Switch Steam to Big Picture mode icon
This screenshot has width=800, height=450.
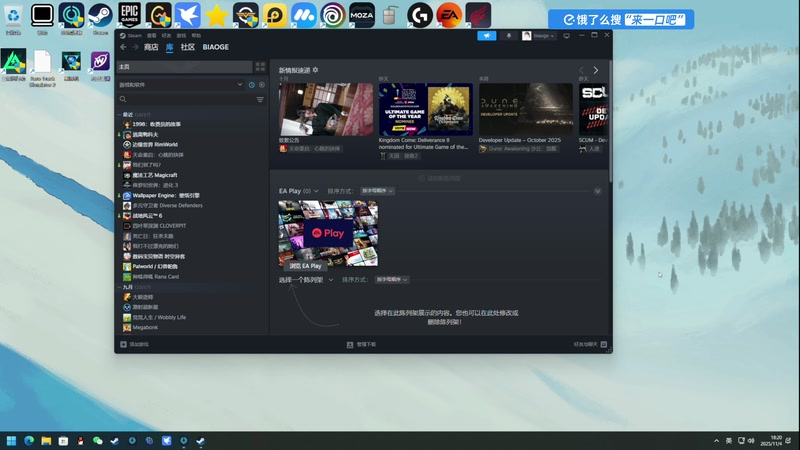[566, 36]
